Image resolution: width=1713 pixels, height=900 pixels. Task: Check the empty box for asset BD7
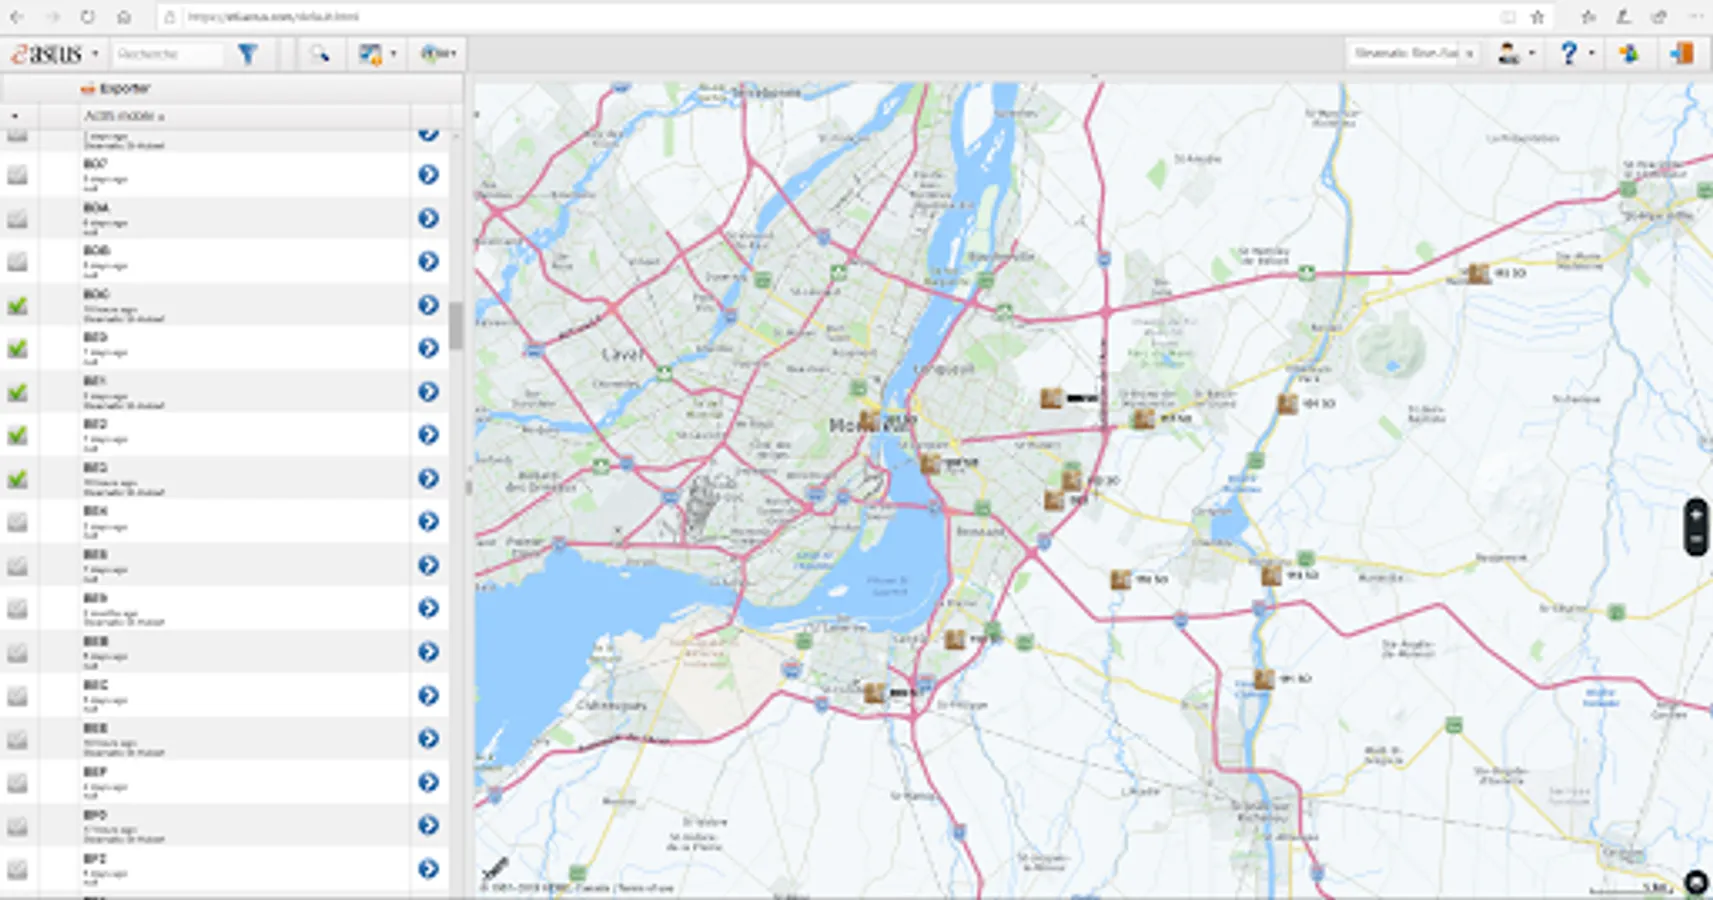(x=17, y=175)
